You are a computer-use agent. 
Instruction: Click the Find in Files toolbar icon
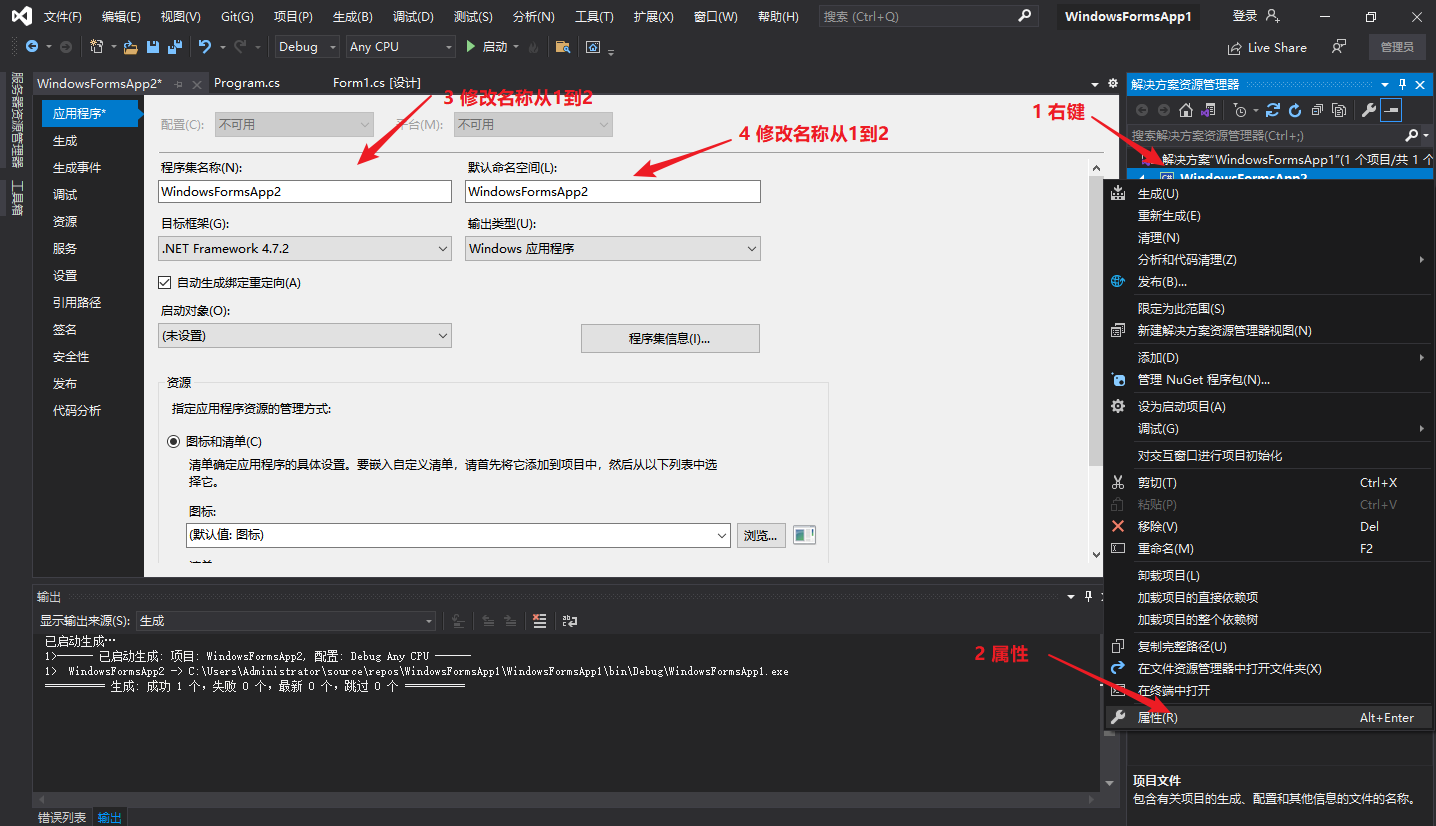point(563,47)
